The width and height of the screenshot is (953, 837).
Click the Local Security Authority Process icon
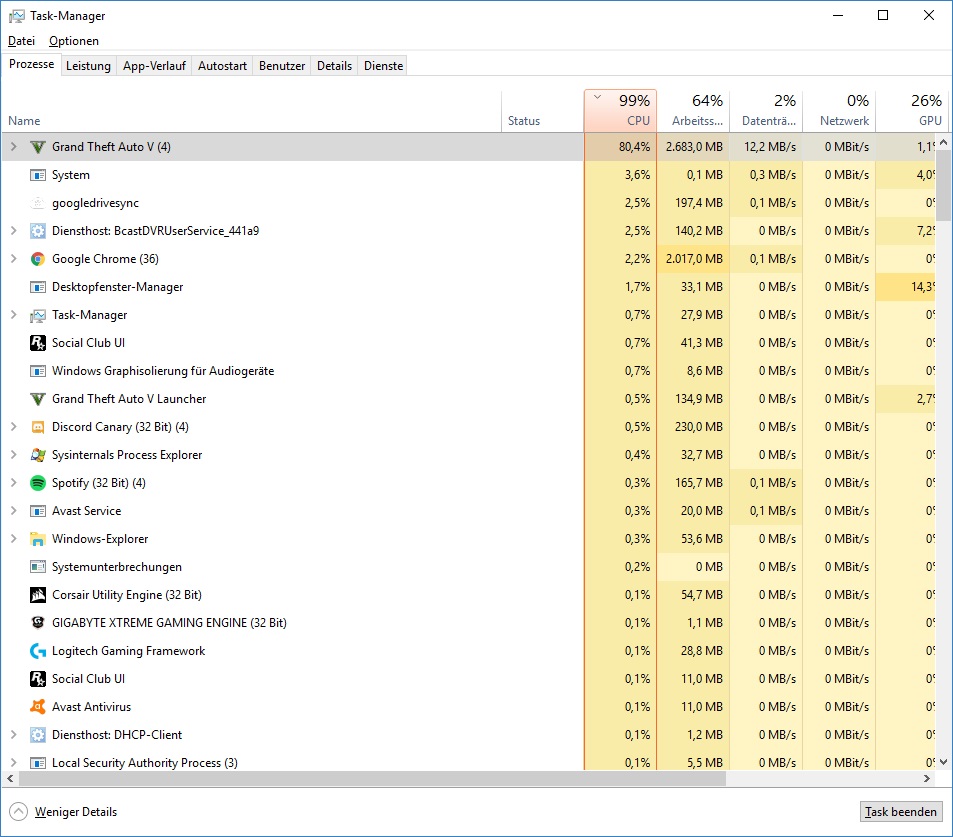click(x=38, y=762)
